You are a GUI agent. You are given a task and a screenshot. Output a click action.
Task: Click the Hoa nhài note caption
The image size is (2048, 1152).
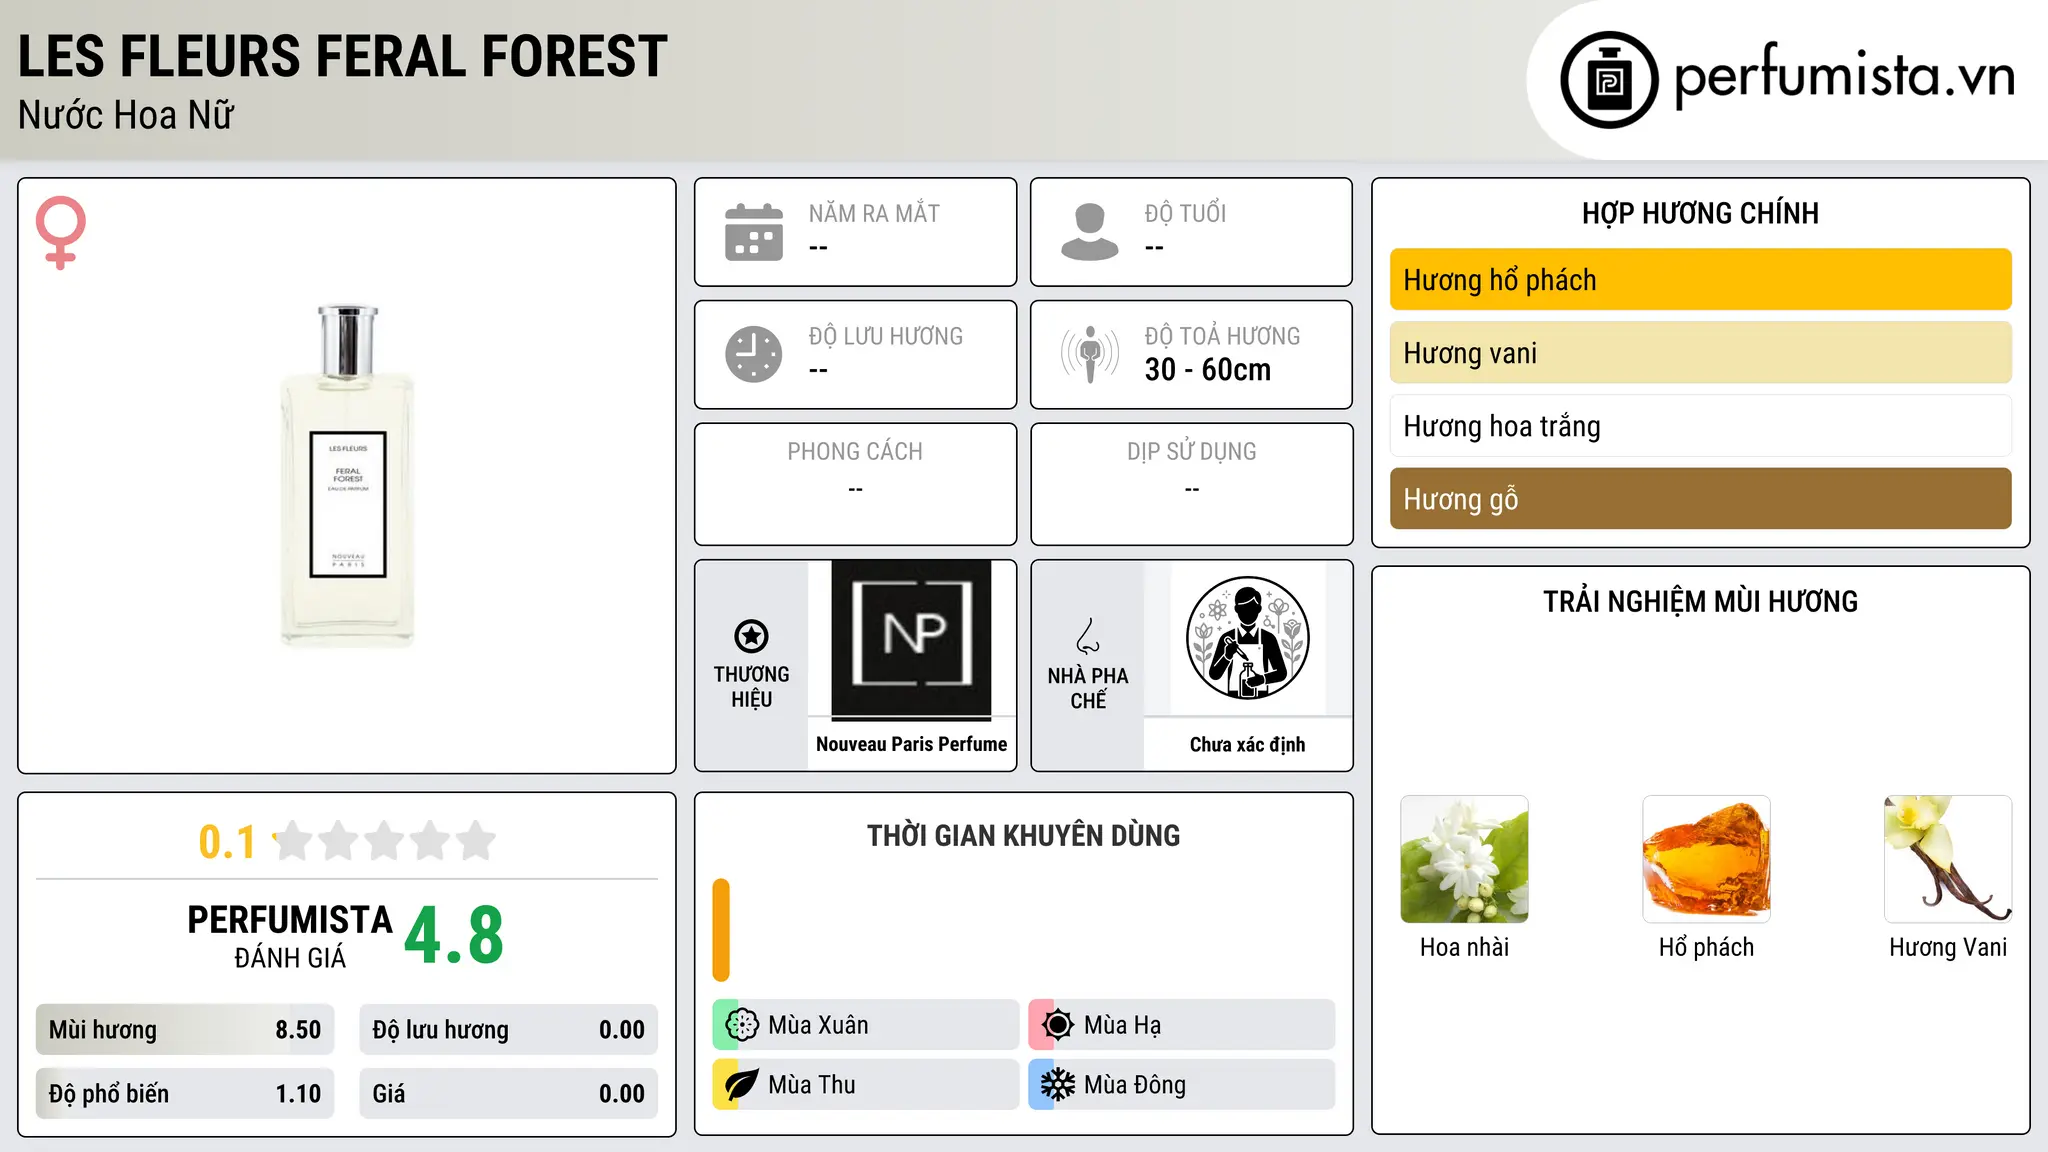tap(1464, 947)
